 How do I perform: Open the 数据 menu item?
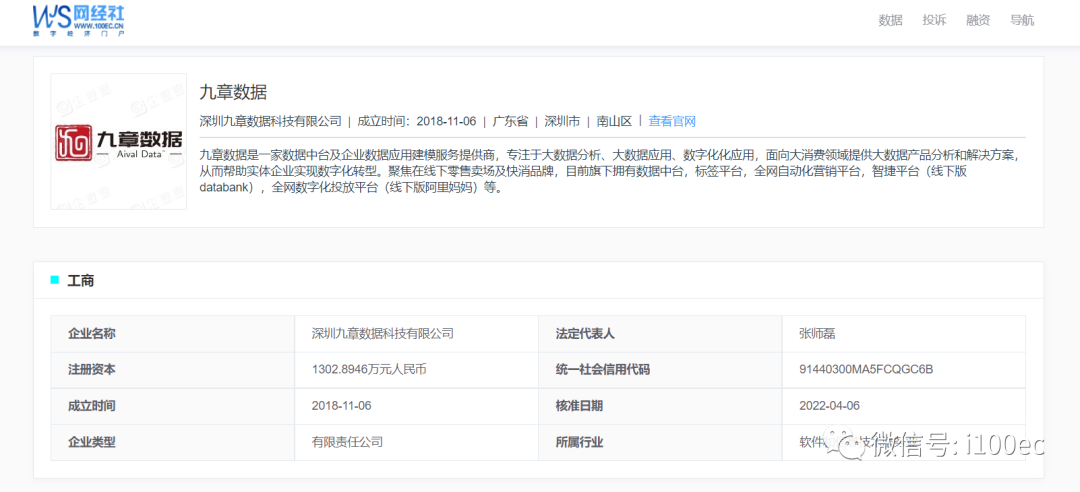891,20
